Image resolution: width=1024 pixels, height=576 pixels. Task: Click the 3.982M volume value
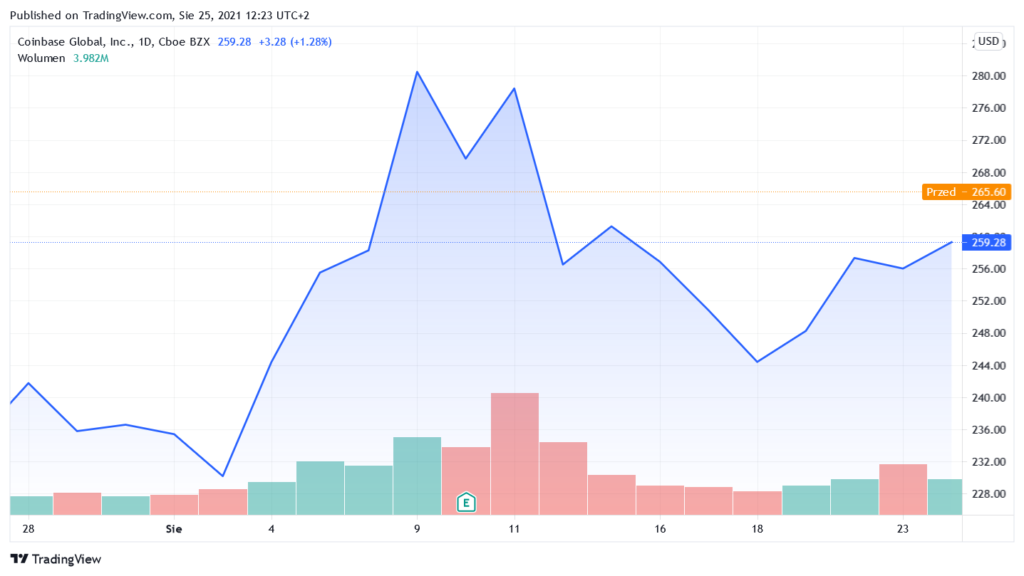[x=91, y=58]
